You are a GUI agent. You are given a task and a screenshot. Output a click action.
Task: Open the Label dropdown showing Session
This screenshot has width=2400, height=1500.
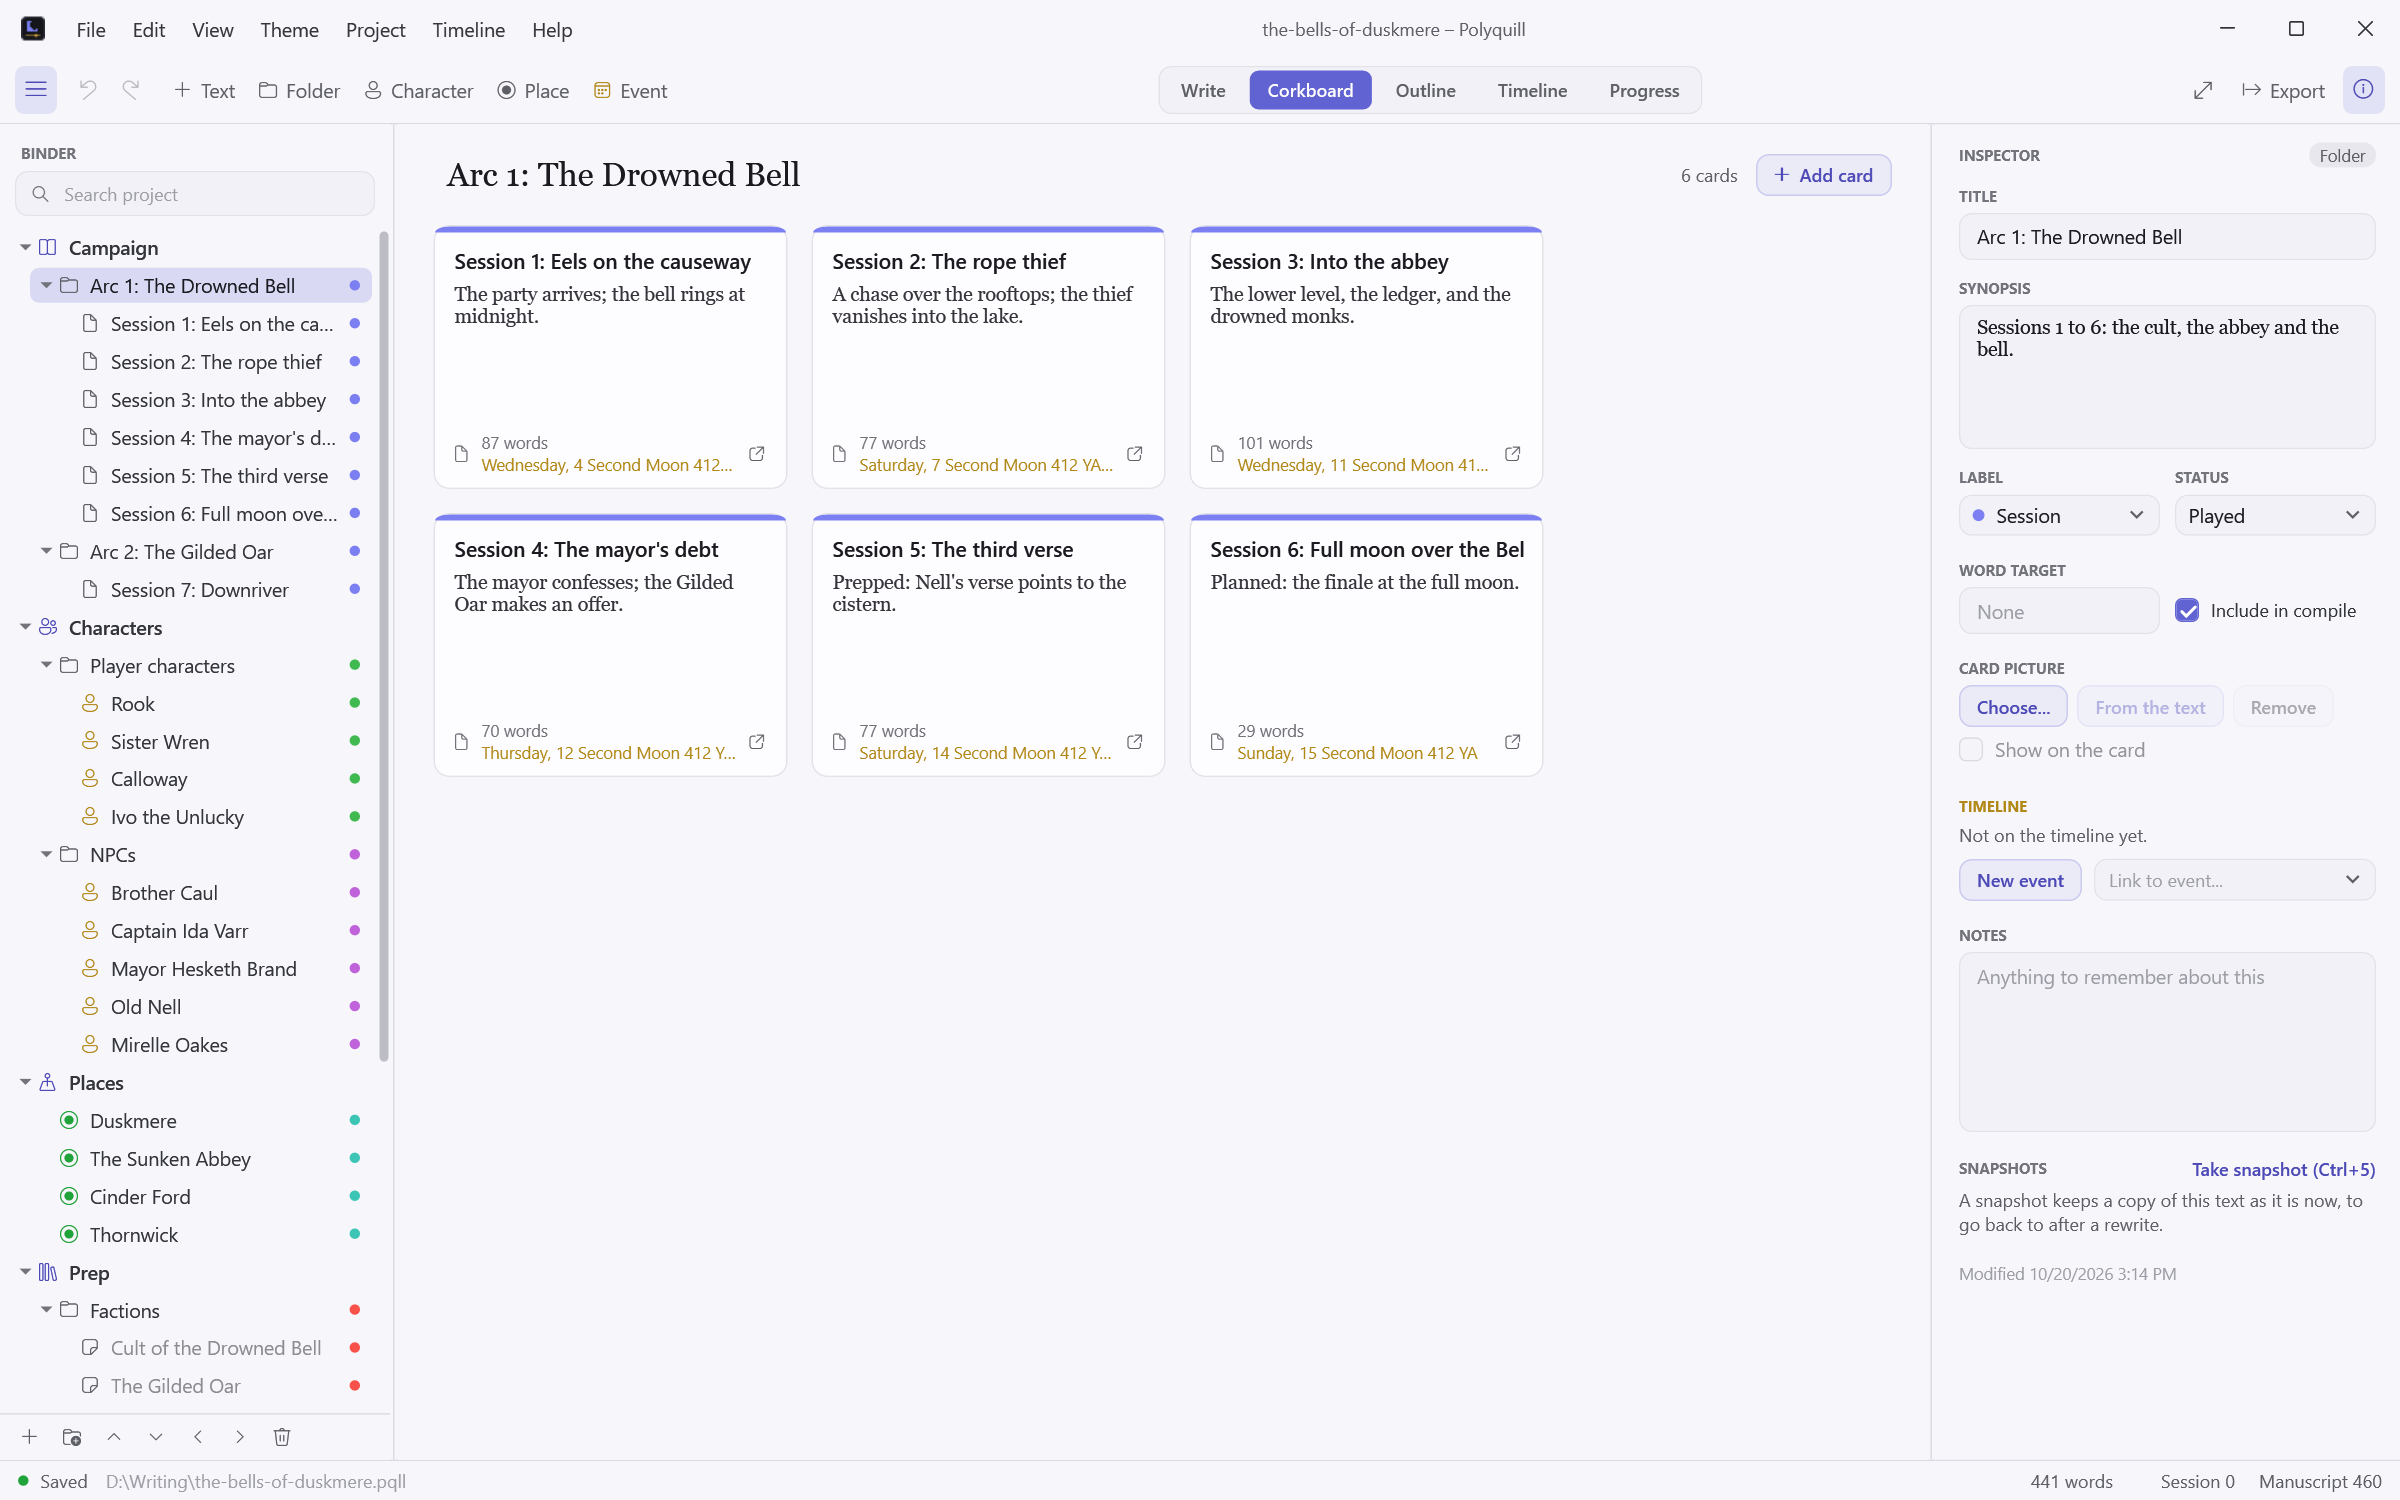(2059, 516)
